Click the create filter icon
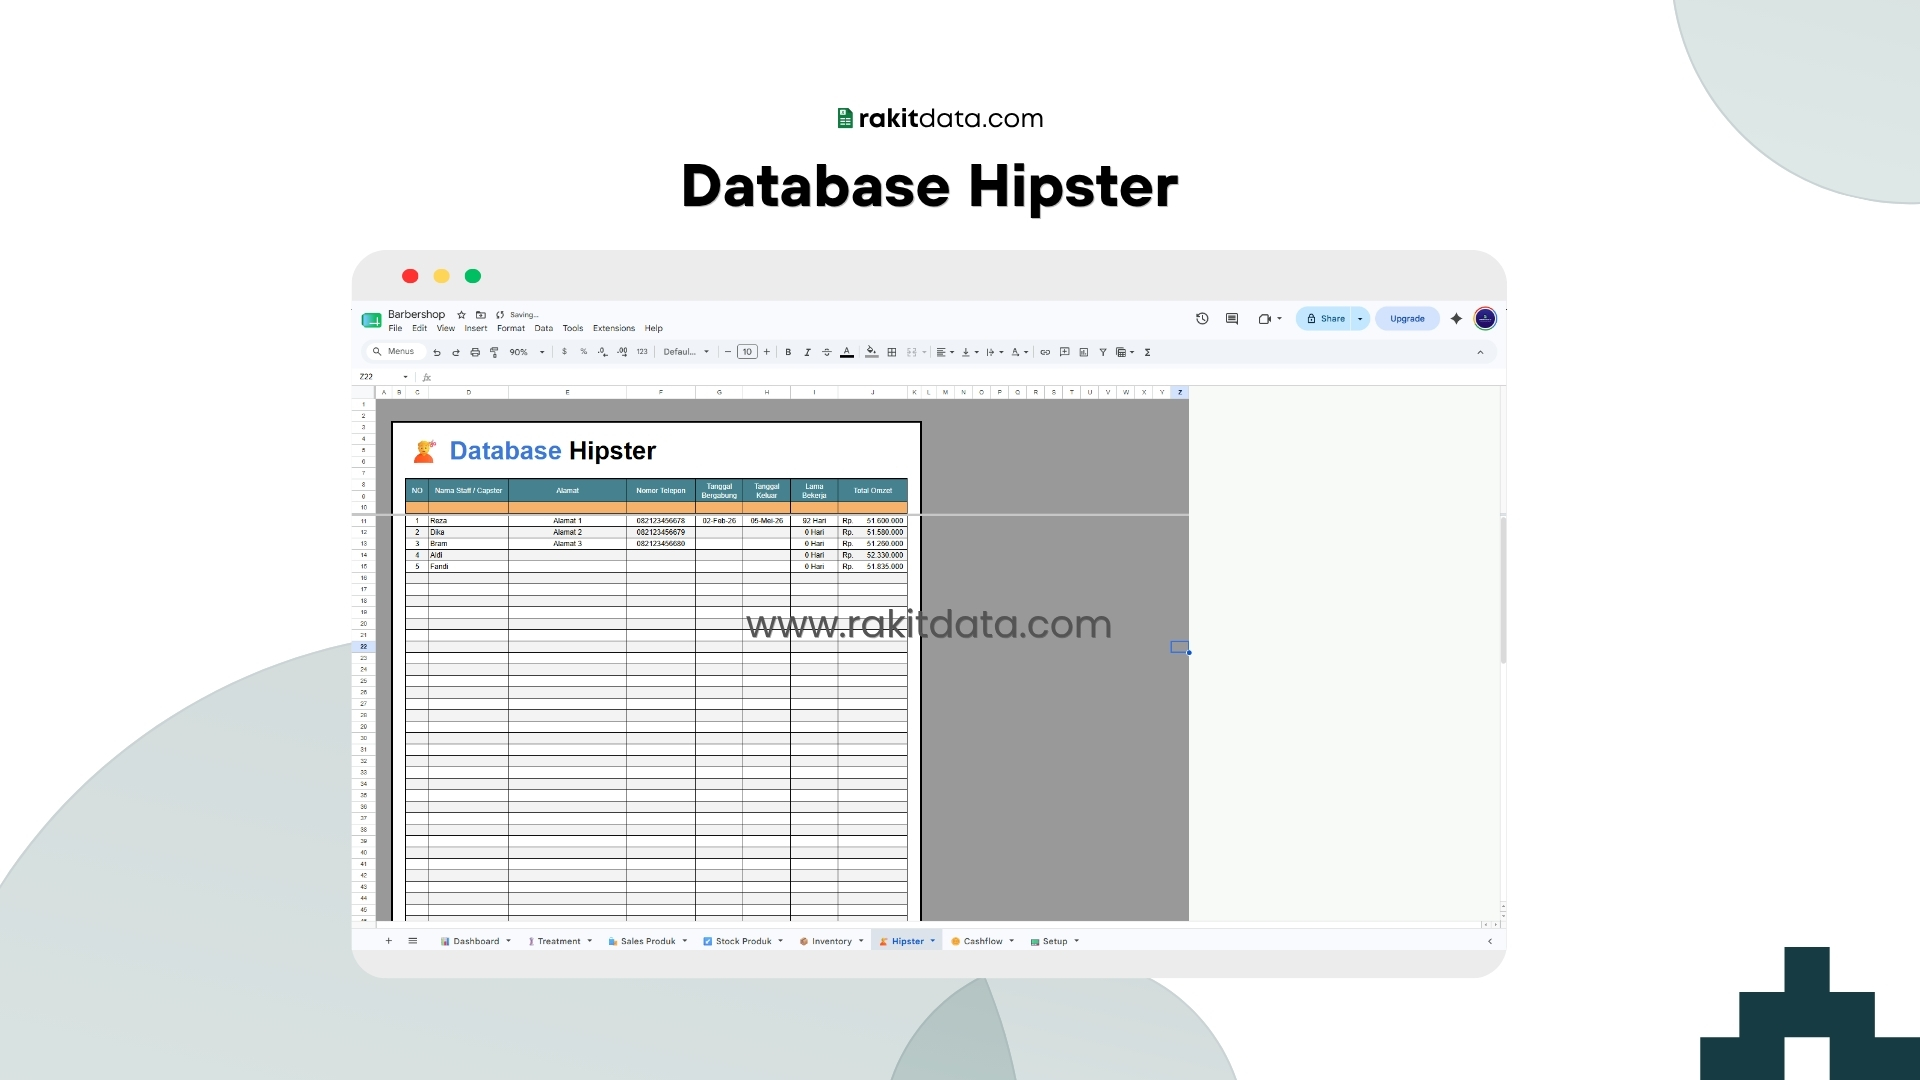The height and width of the screenshot is (1080, 1920). click(1103, 352)
